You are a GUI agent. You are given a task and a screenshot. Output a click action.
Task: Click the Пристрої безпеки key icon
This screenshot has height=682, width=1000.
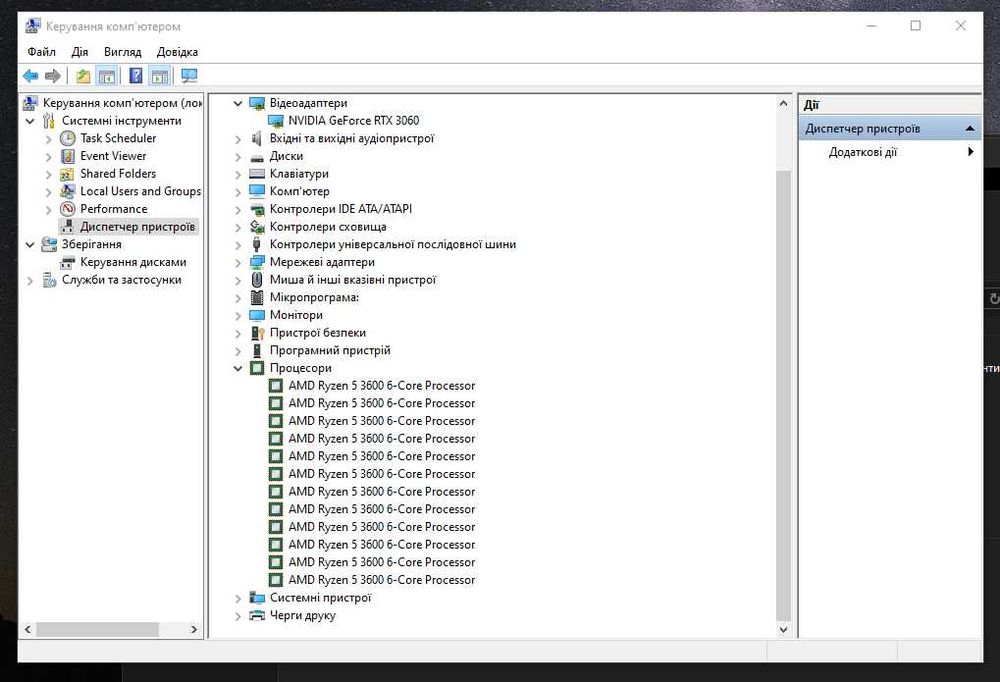coord(257,333)
